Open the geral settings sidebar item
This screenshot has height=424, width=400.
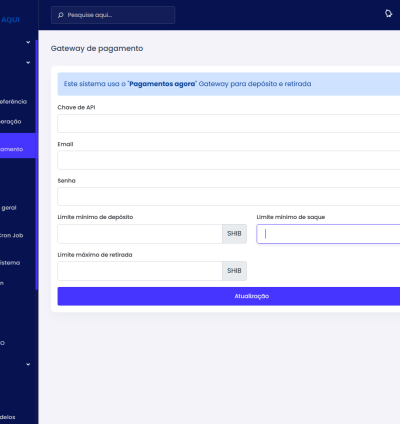point(9,208)
